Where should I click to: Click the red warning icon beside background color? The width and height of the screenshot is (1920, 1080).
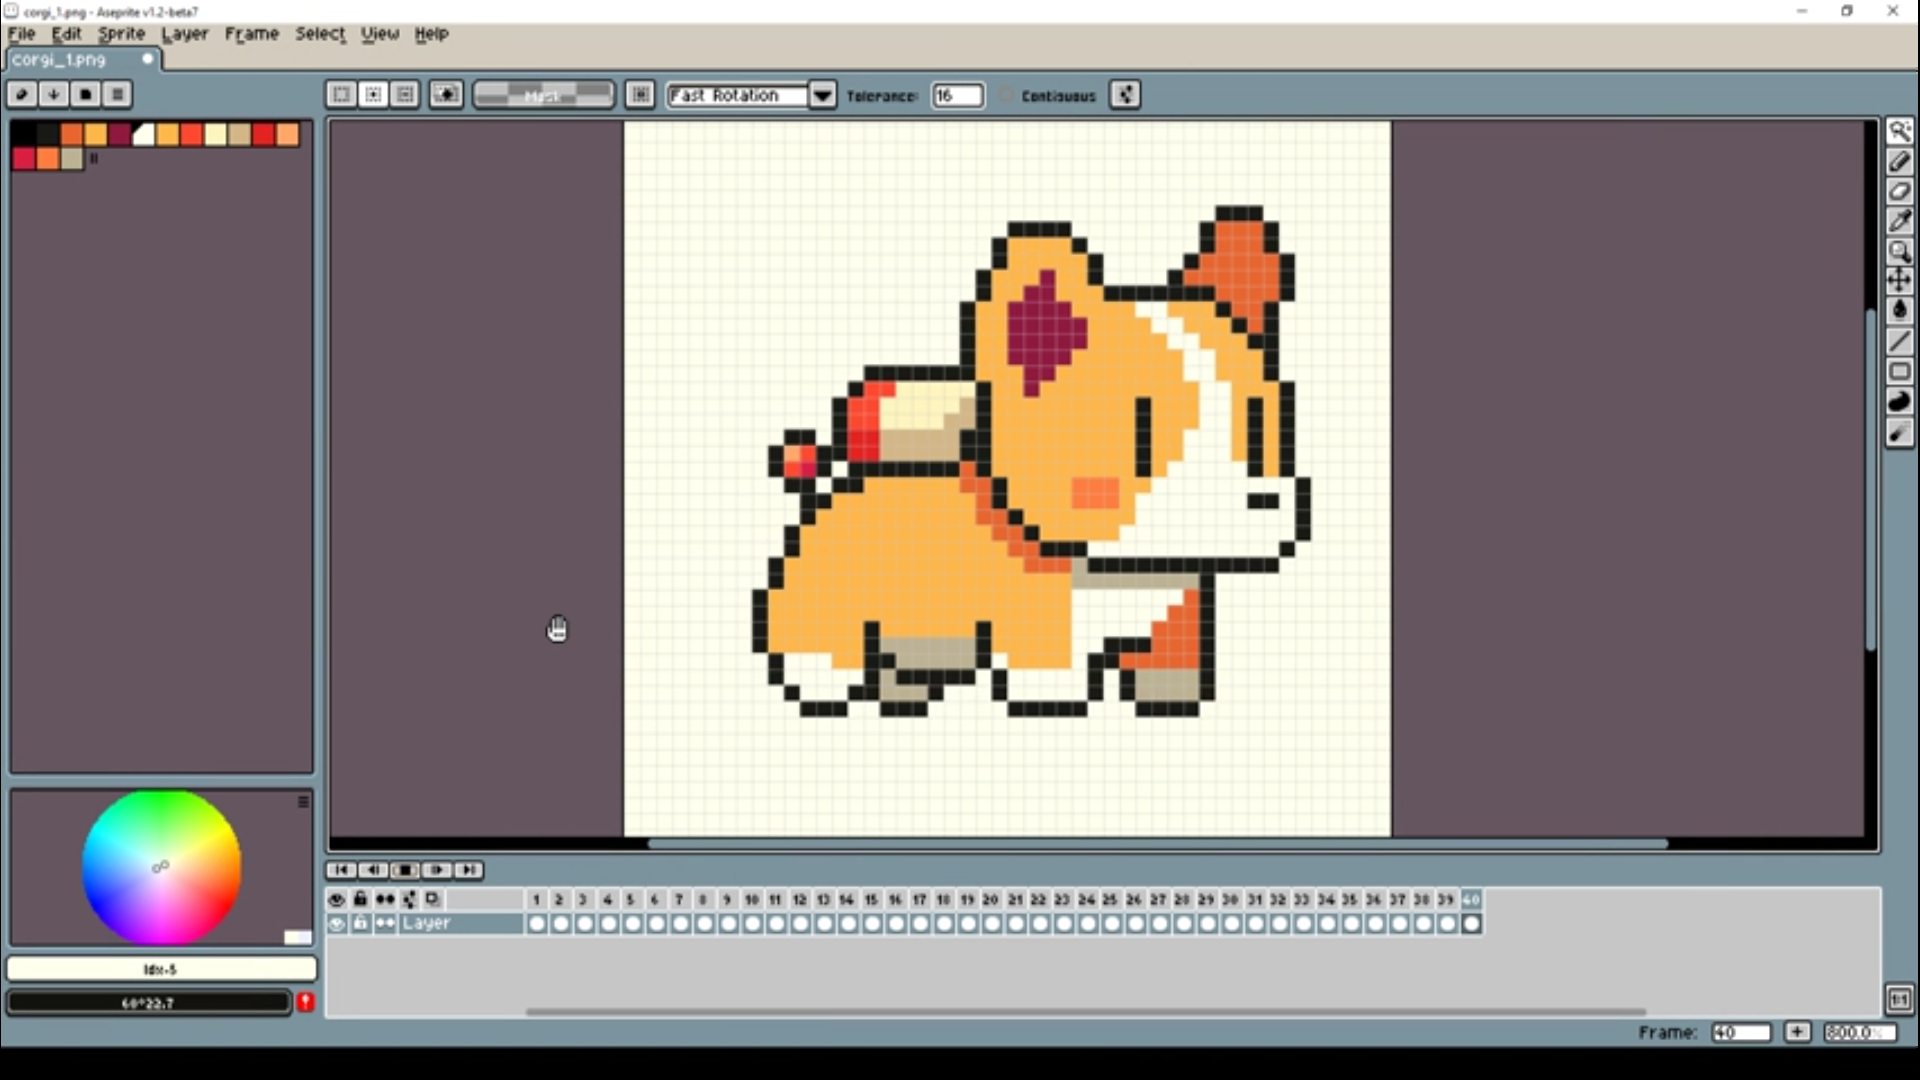[x=305, y=1002]
